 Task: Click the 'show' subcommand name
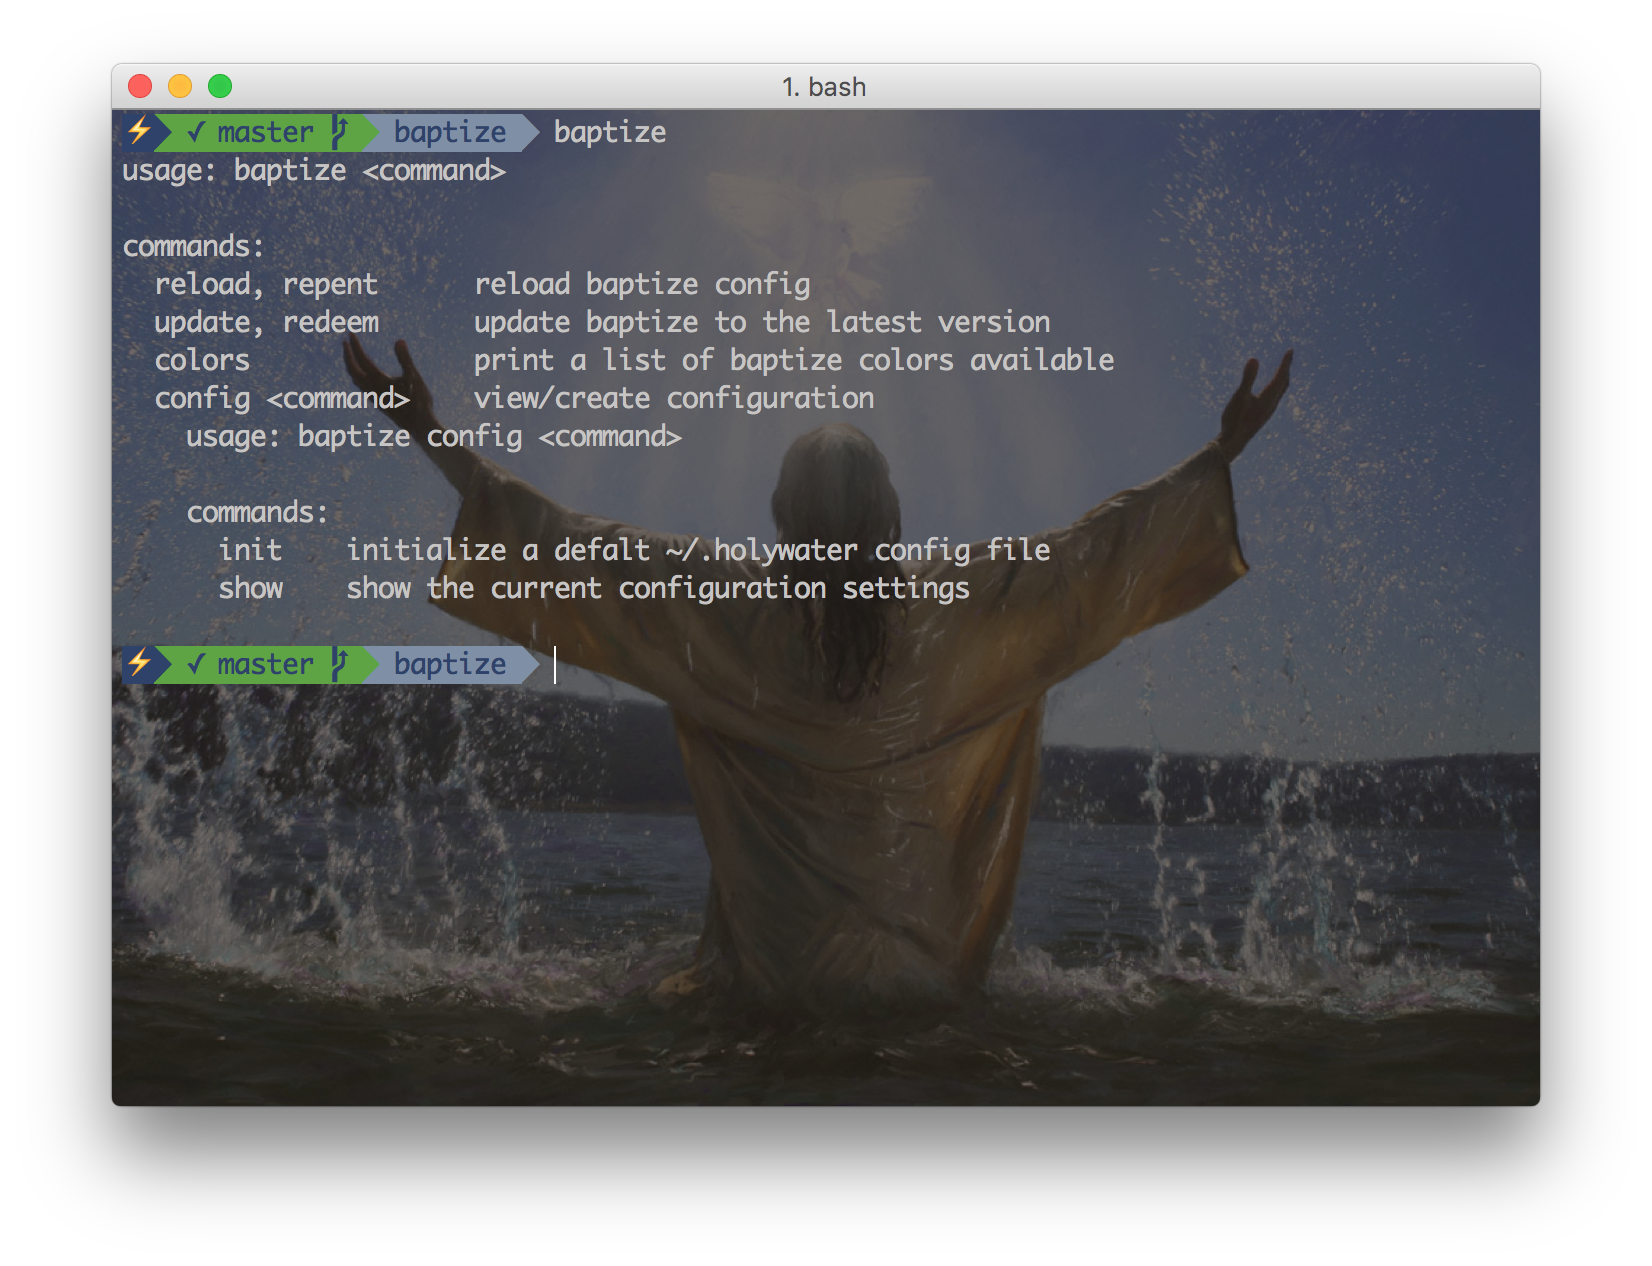pos(250,588)
